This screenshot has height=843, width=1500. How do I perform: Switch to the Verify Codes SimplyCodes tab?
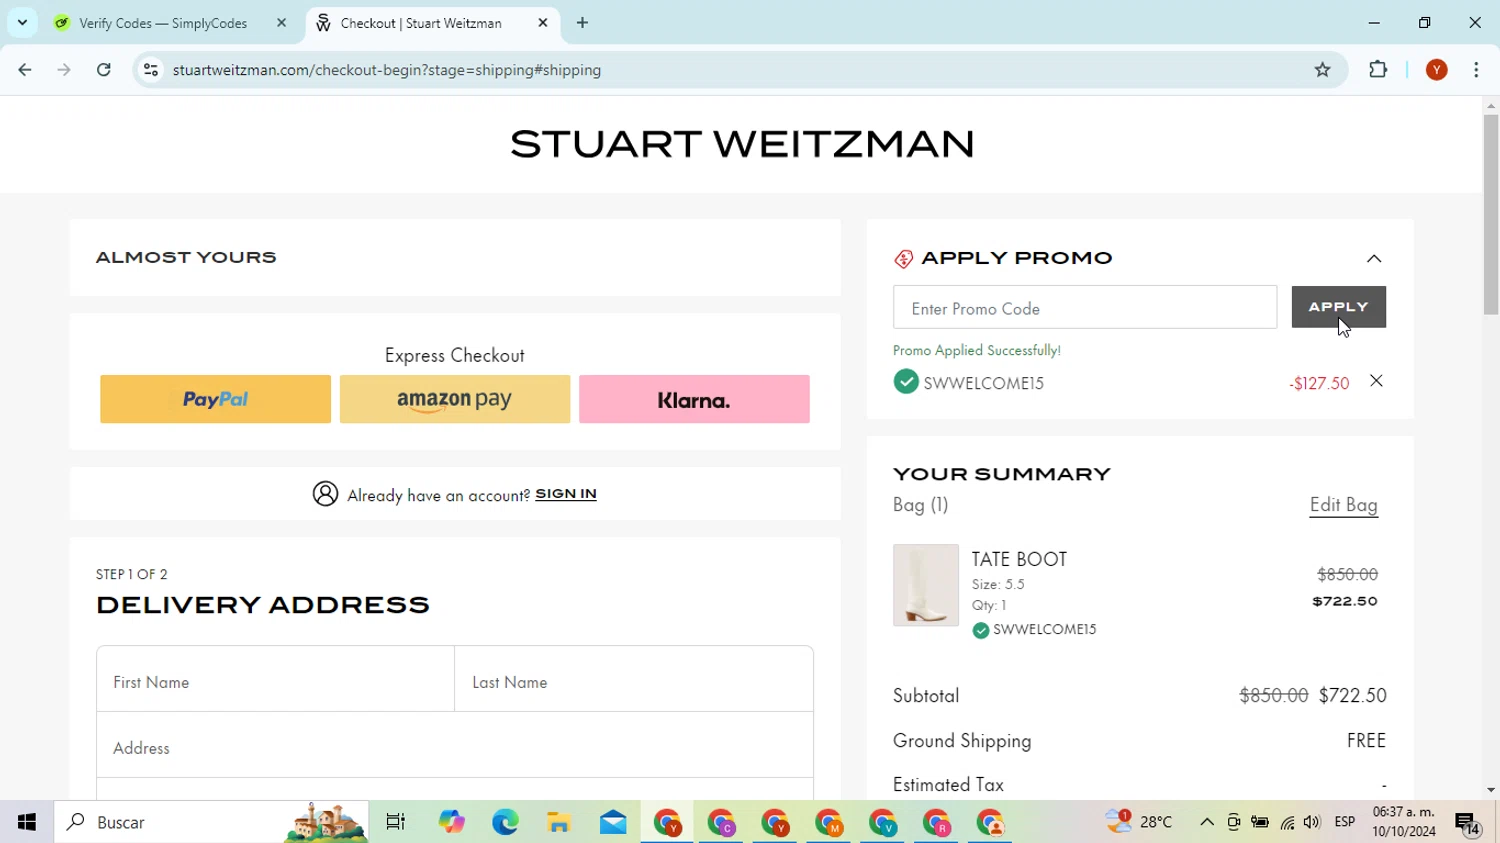pos(163,23)
